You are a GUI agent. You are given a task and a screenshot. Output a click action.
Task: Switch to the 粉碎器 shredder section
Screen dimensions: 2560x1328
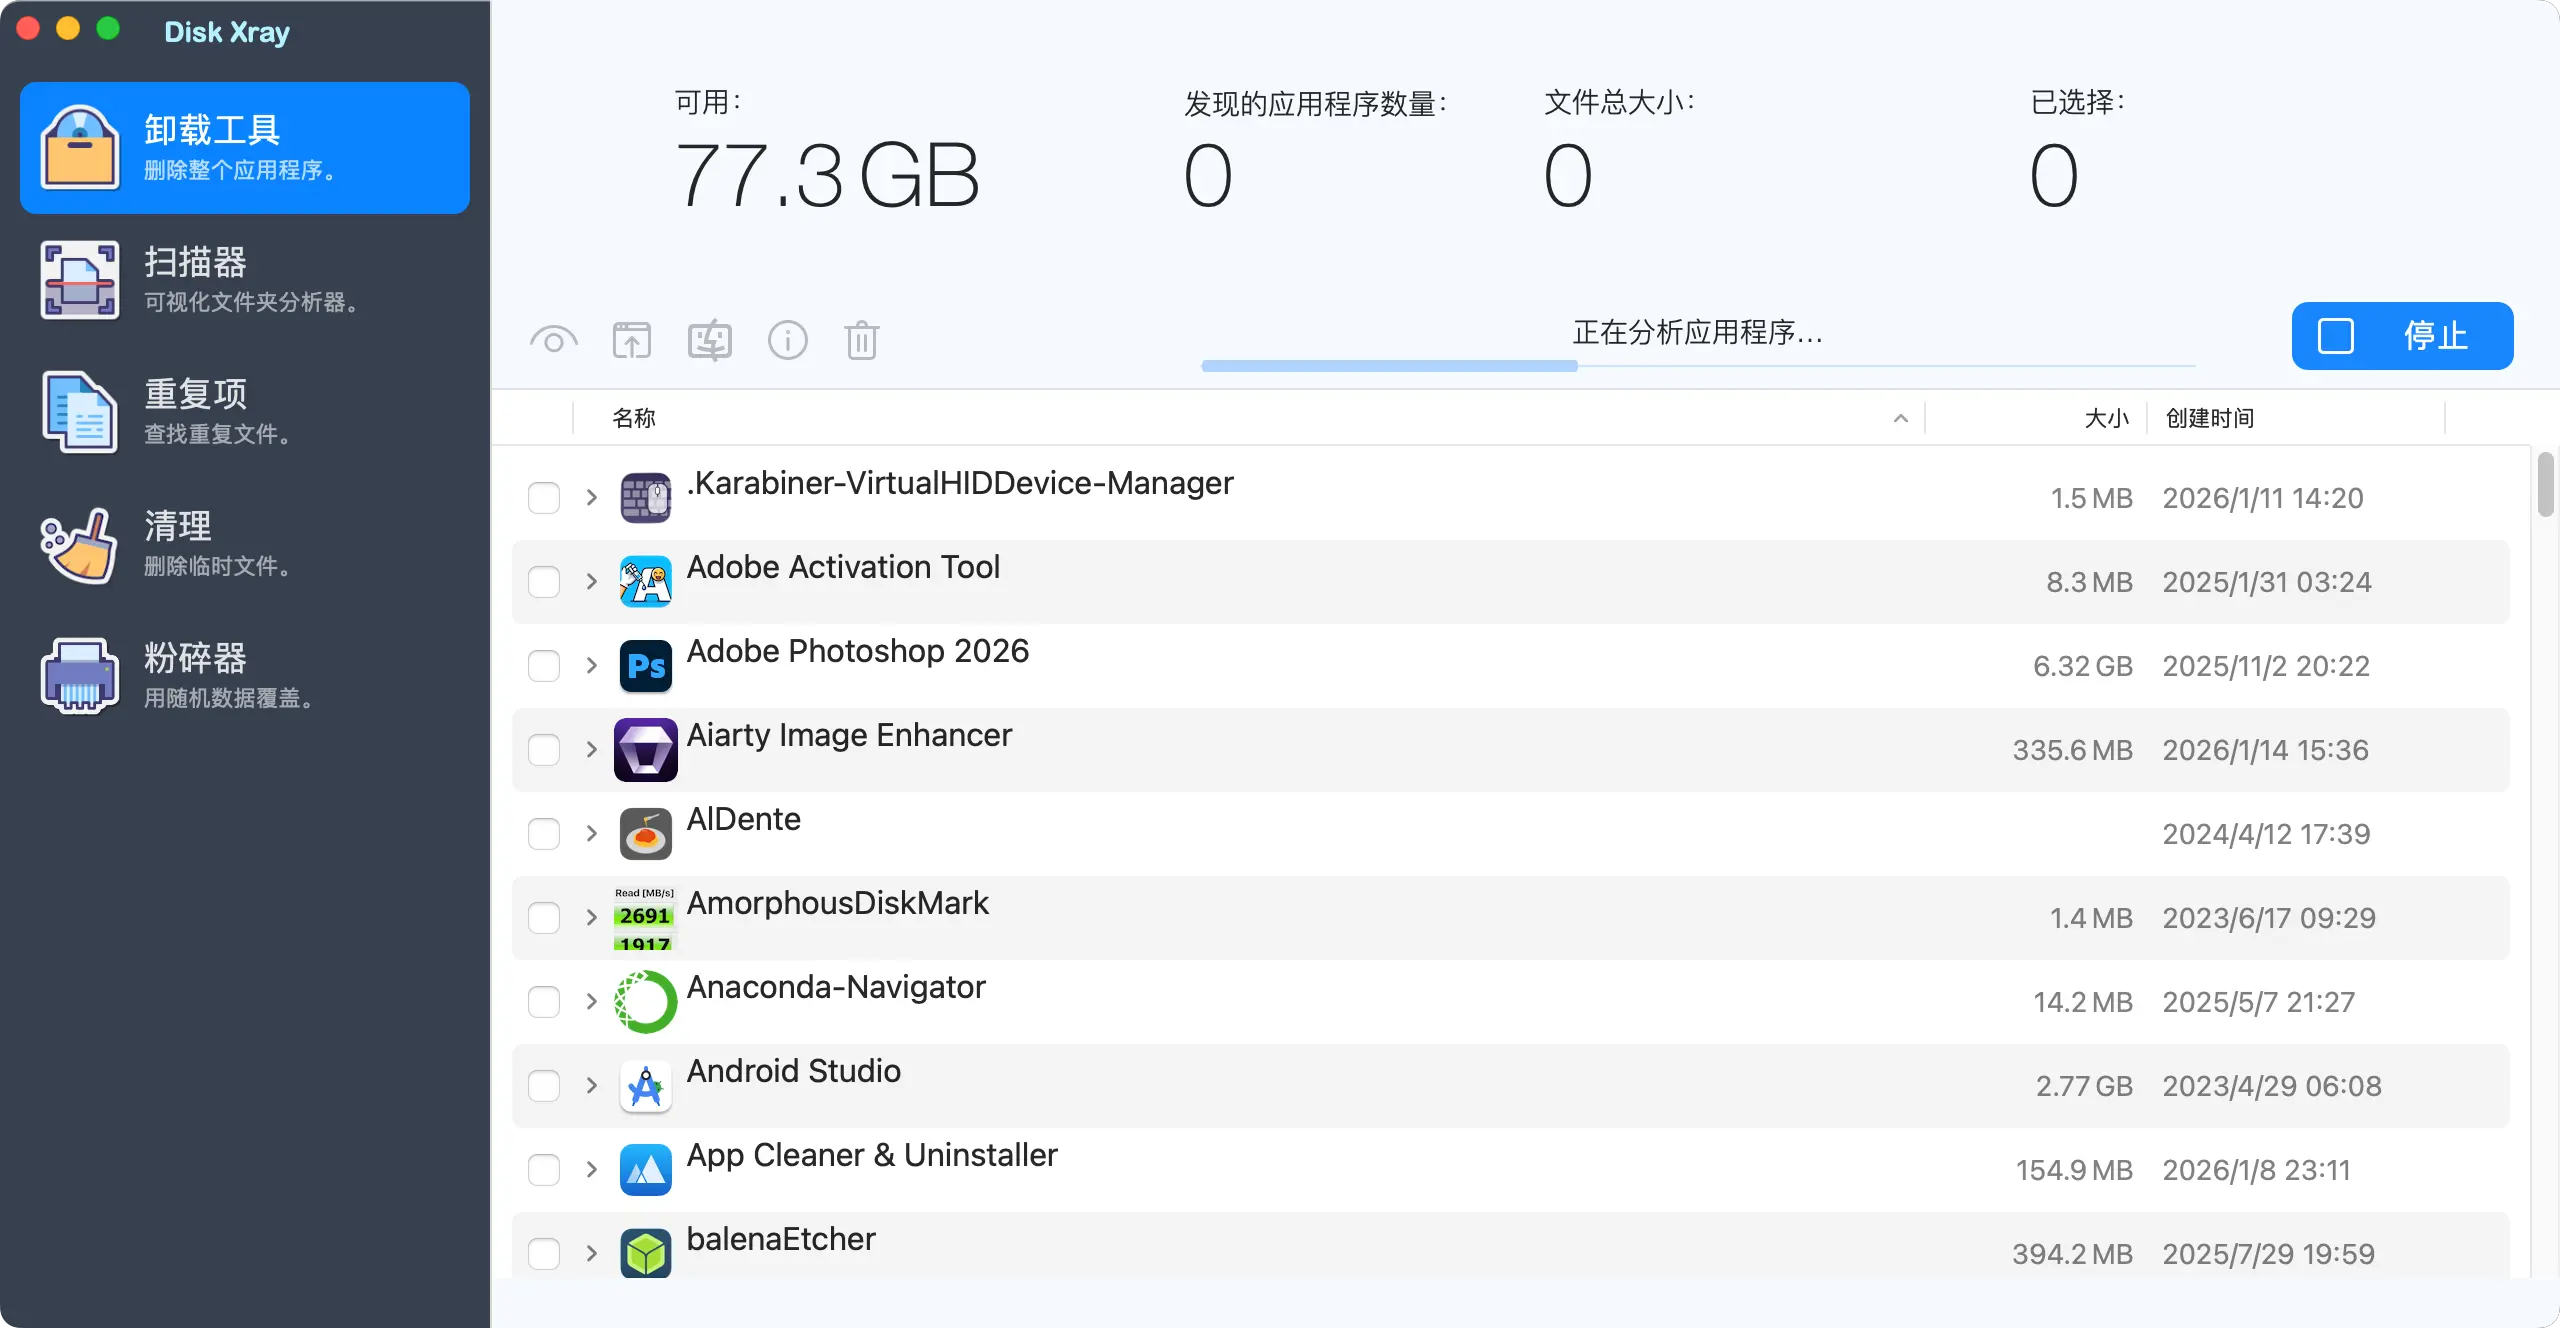point(245,675)
